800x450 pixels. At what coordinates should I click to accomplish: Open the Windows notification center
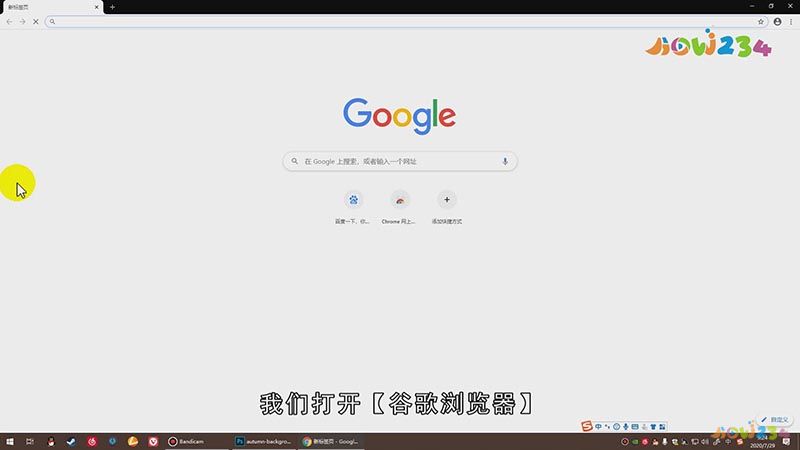pyautogui.click(x=786, y=442)
